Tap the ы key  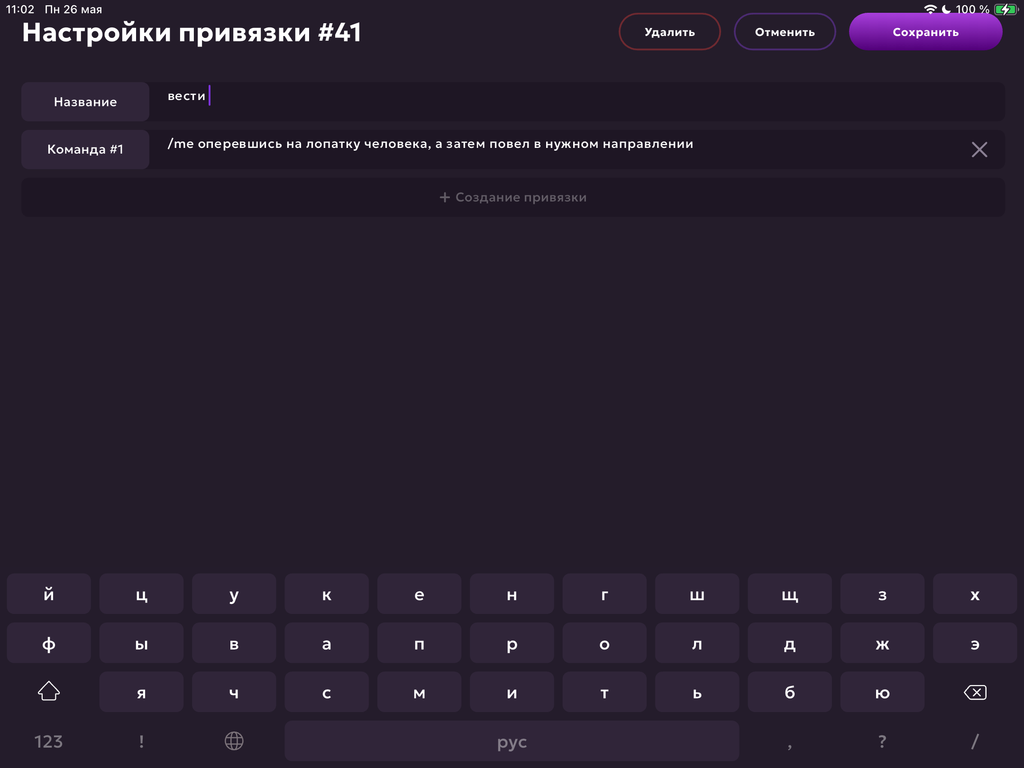click(x=141, y=643)
